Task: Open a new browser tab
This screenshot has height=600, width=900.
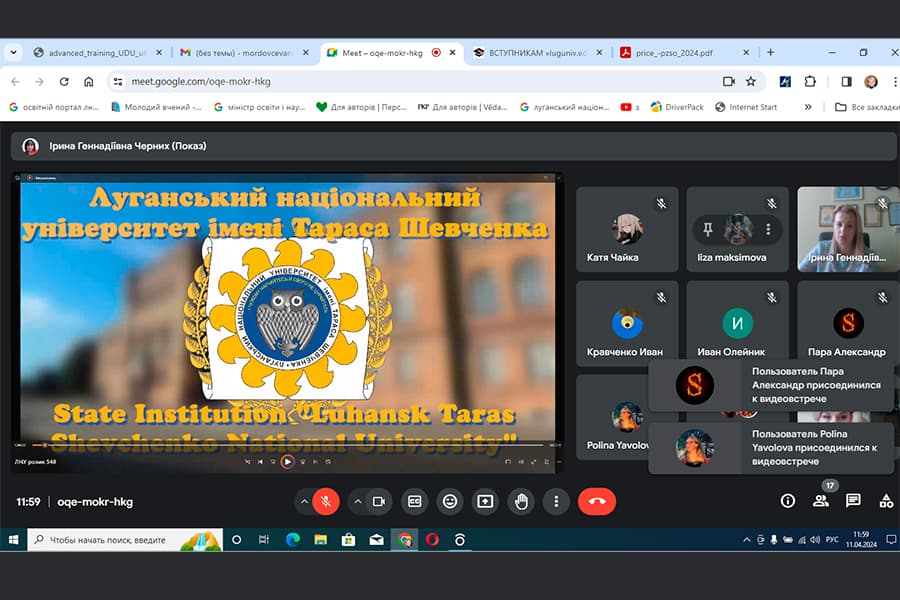Action: click(x=770, y=52)
